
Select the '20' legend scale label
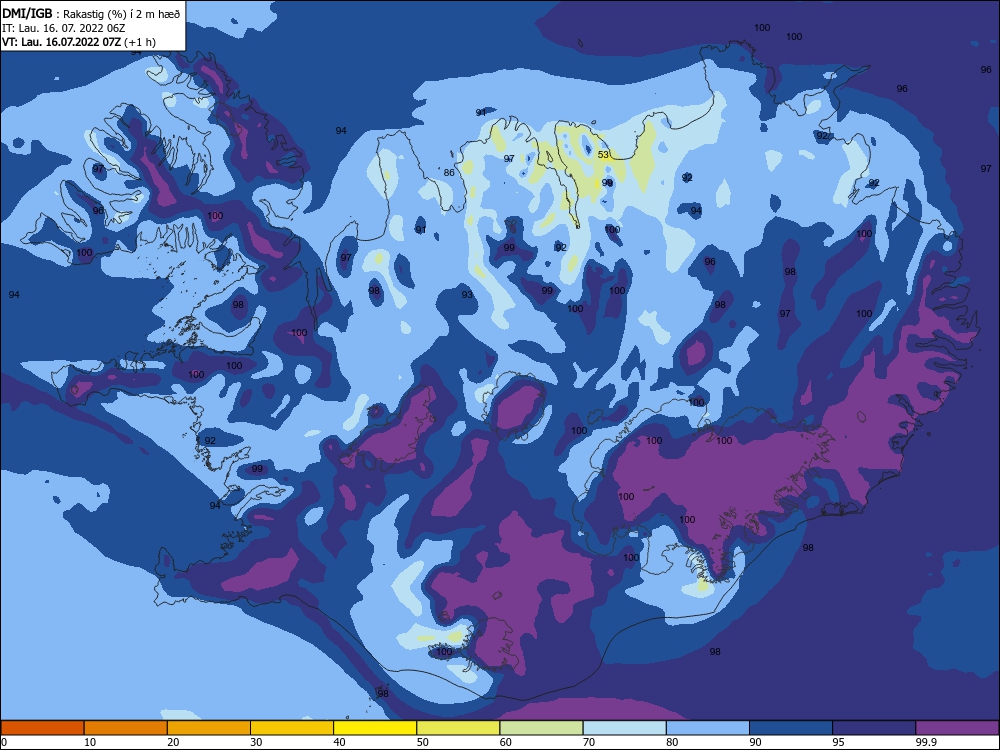tap(173, 742)
